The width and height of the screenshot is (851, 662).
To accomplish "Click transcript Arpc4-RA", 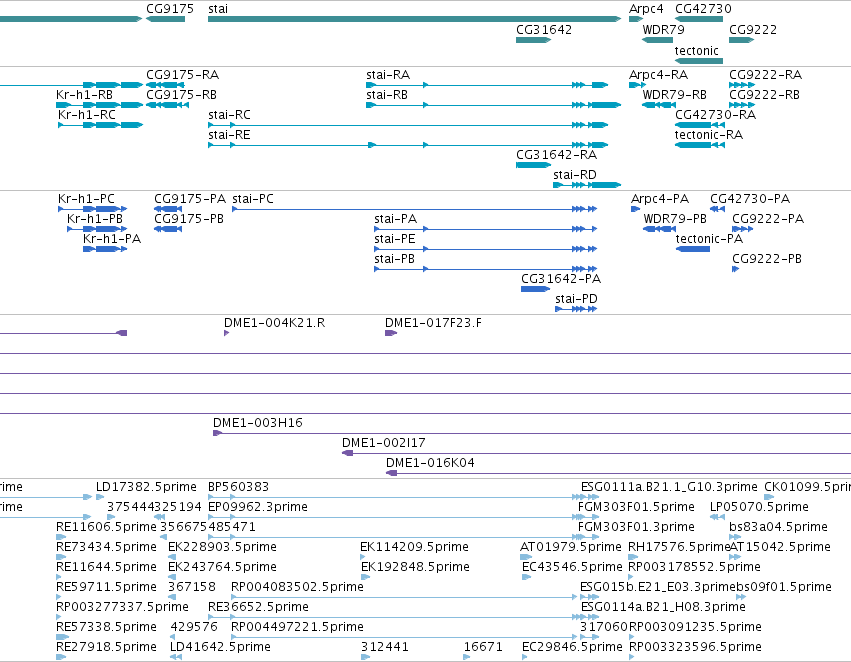I will (637, 85).
